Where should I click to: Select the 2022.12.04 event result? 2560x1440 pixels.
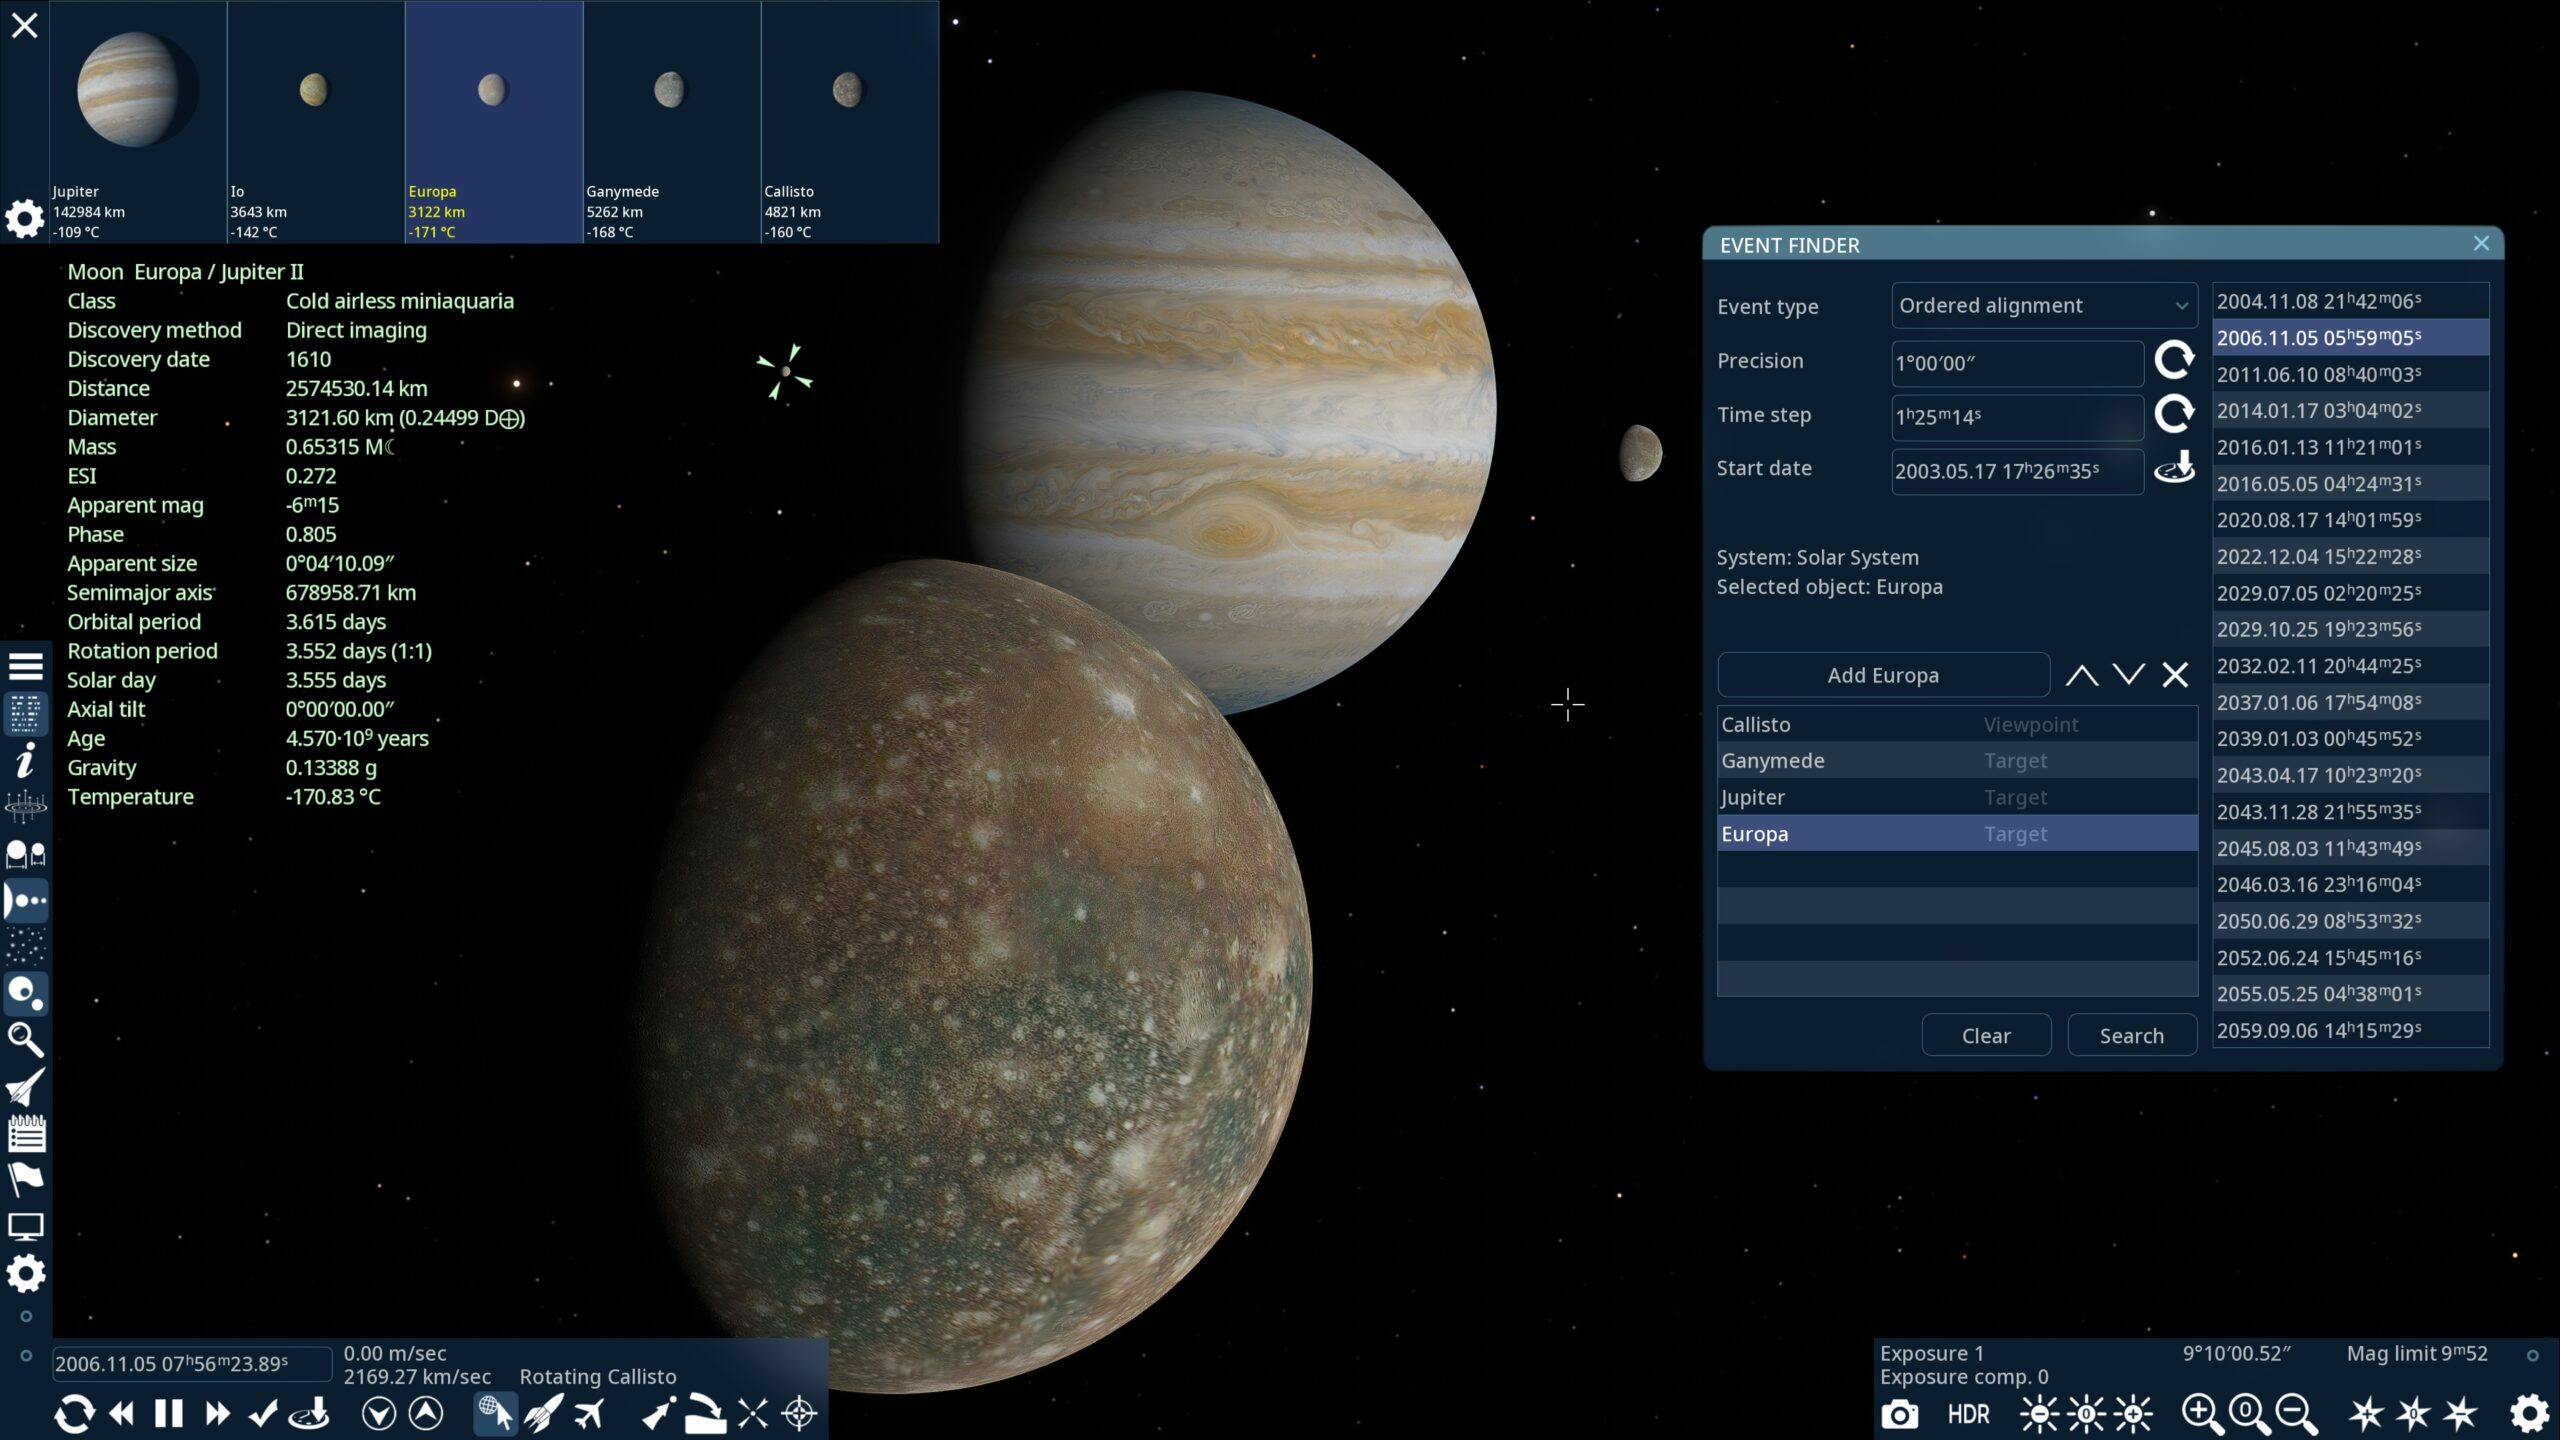click(x=2350, y=556)
